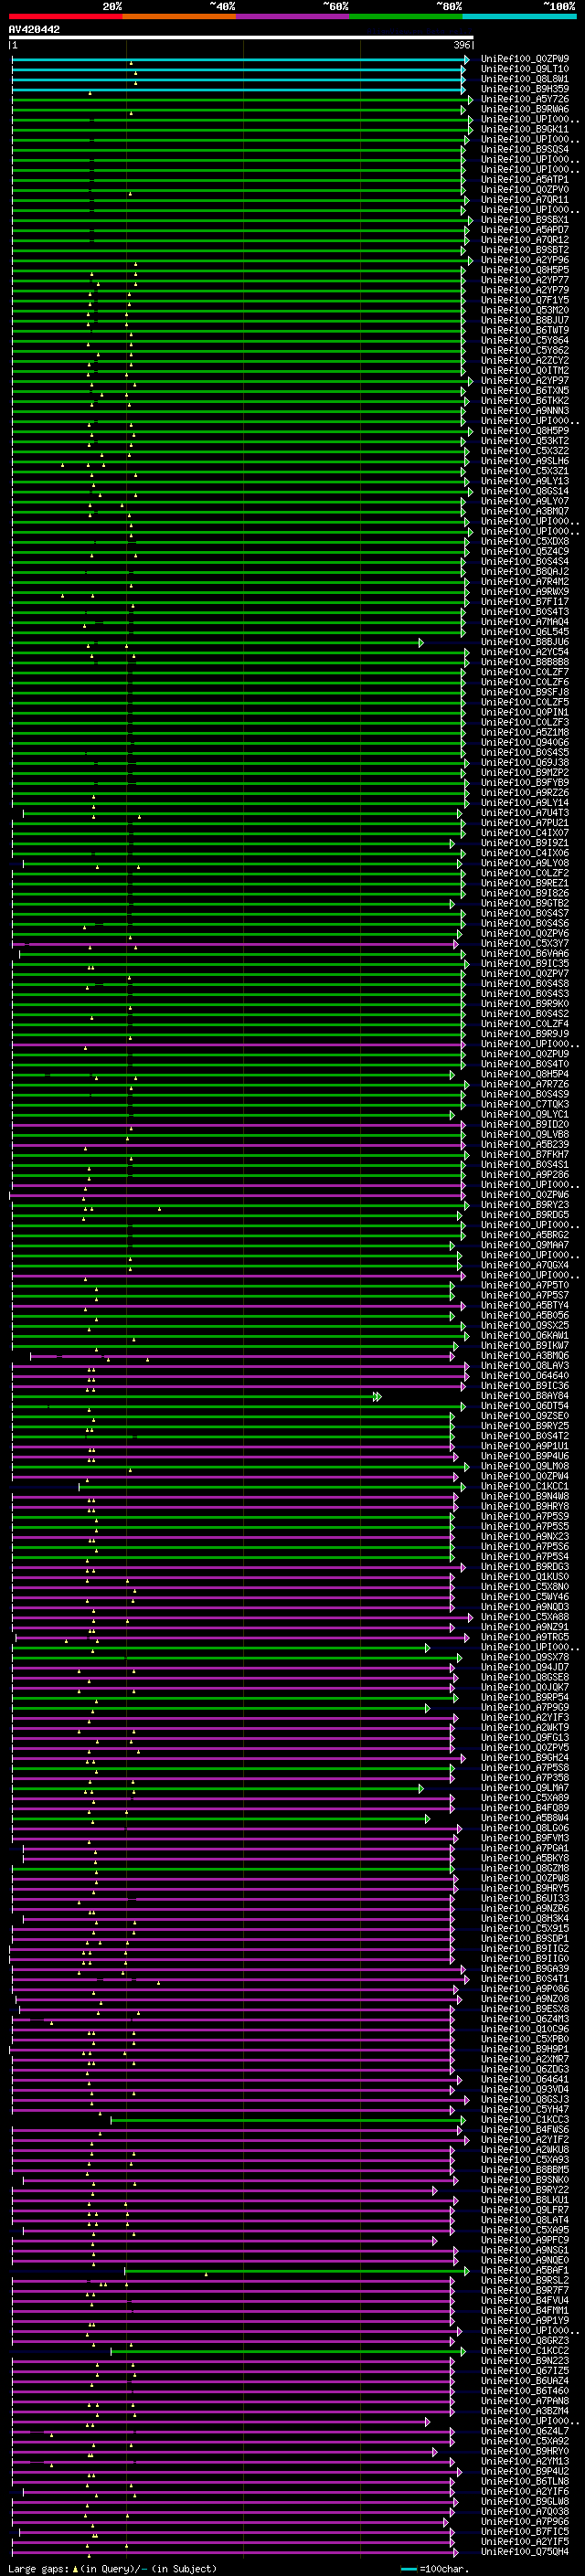
Task: Select label UniRef100_B9HRY0
Action: click(524, 2451)
